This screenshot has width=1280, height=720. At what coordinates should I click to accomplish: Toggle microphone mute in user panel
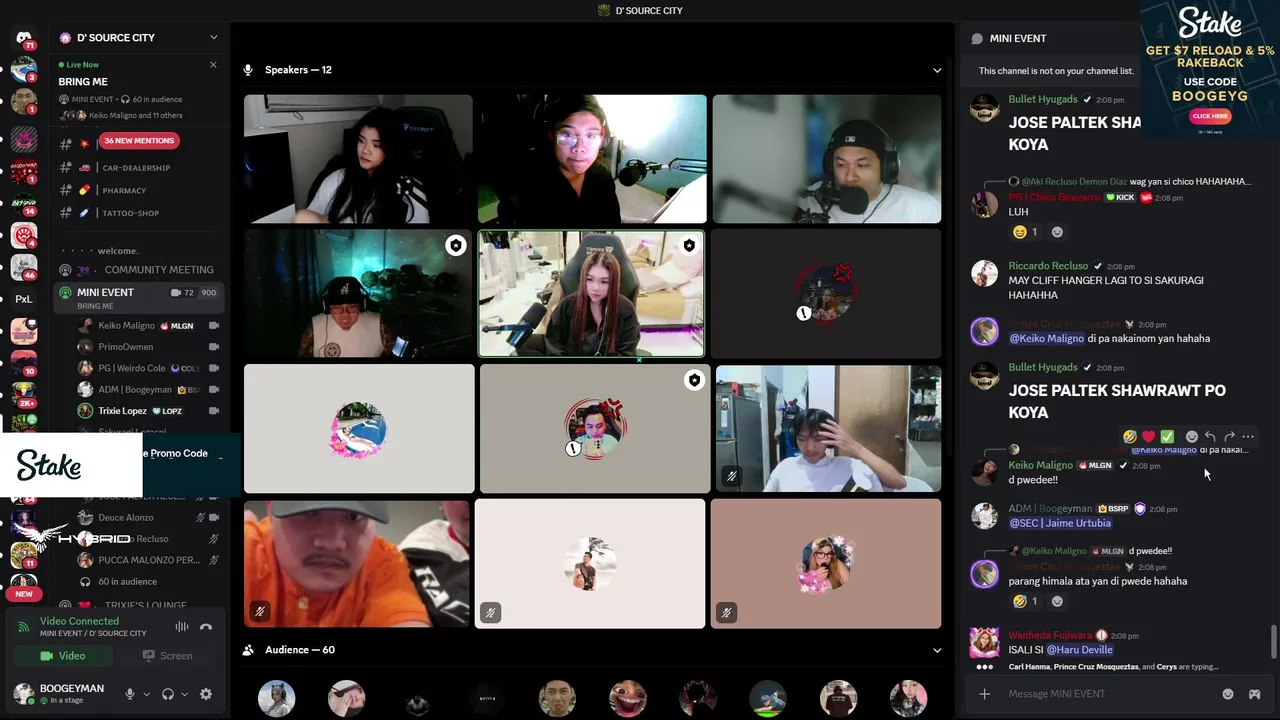point(129,694)
